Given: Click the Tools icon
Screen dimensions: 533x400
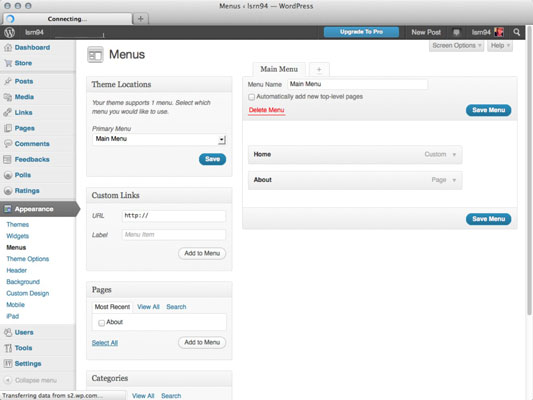Looking at the screenshot, I should pos(8,348).
